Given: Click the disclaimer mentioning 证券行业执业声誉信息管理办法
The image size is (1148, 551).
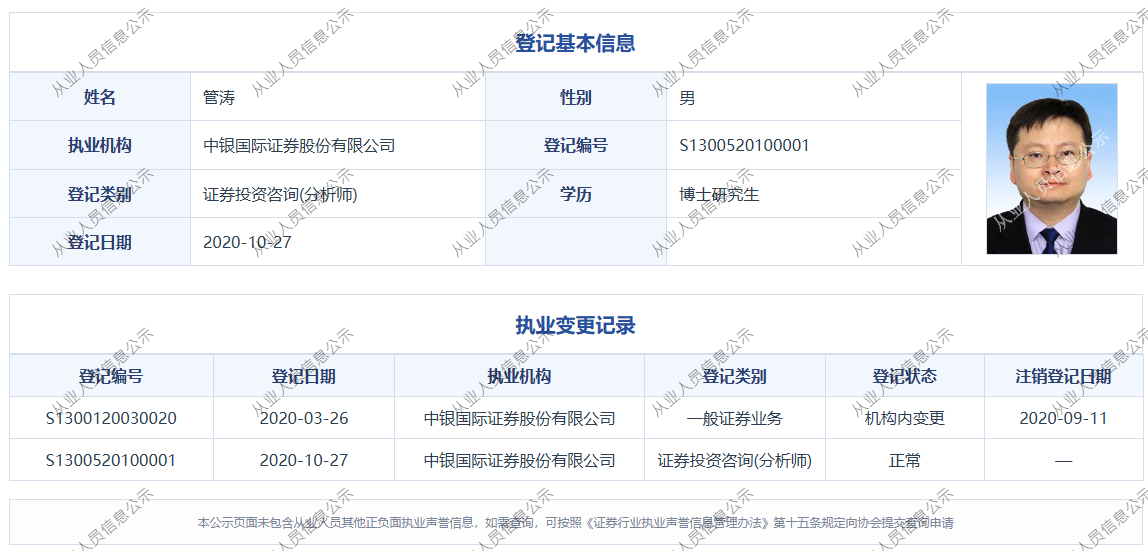Looking at the screenshot, I should pyautogui.click(x=575, y=523).
